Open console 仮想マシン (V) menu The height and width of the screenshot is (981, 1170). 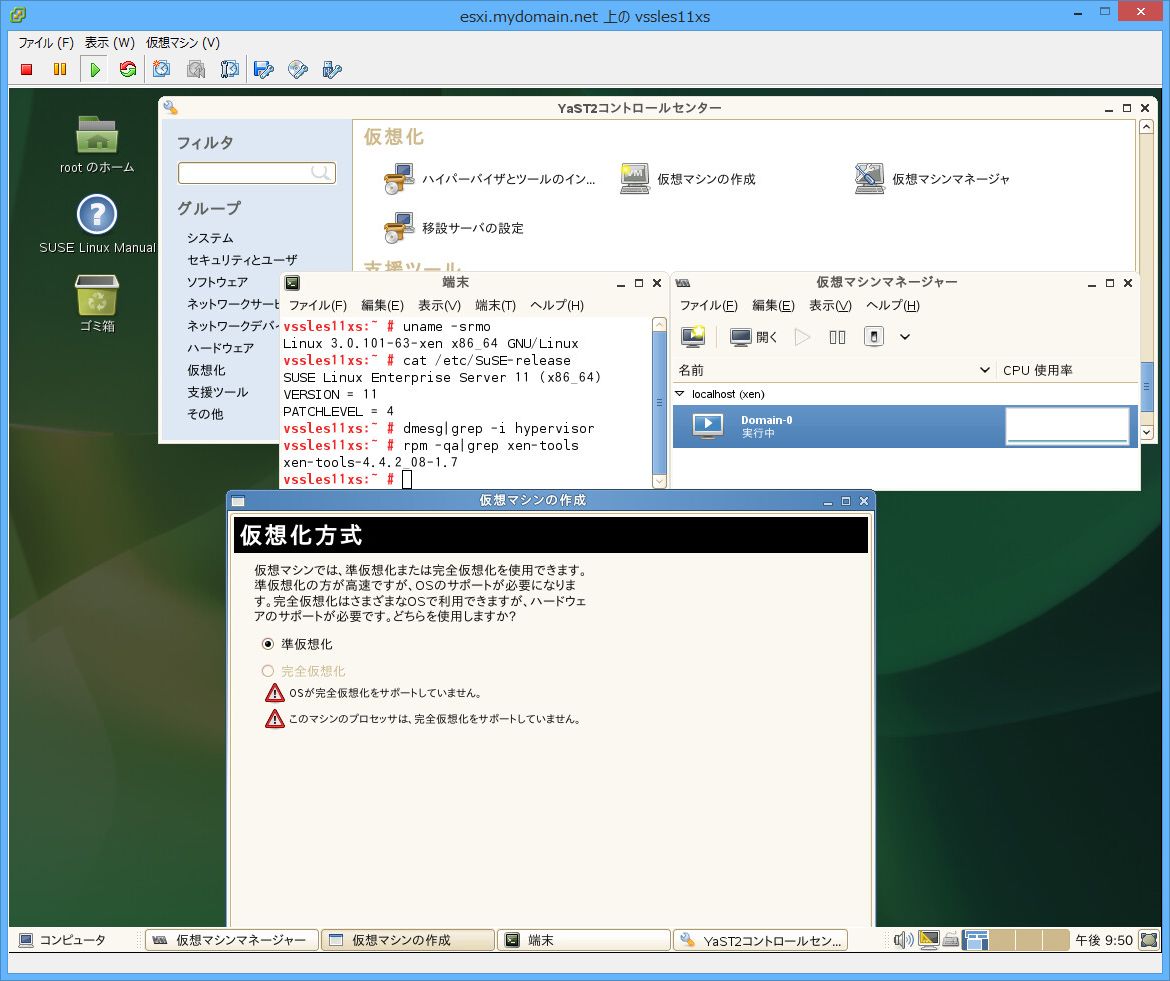[x=183, y=43]
